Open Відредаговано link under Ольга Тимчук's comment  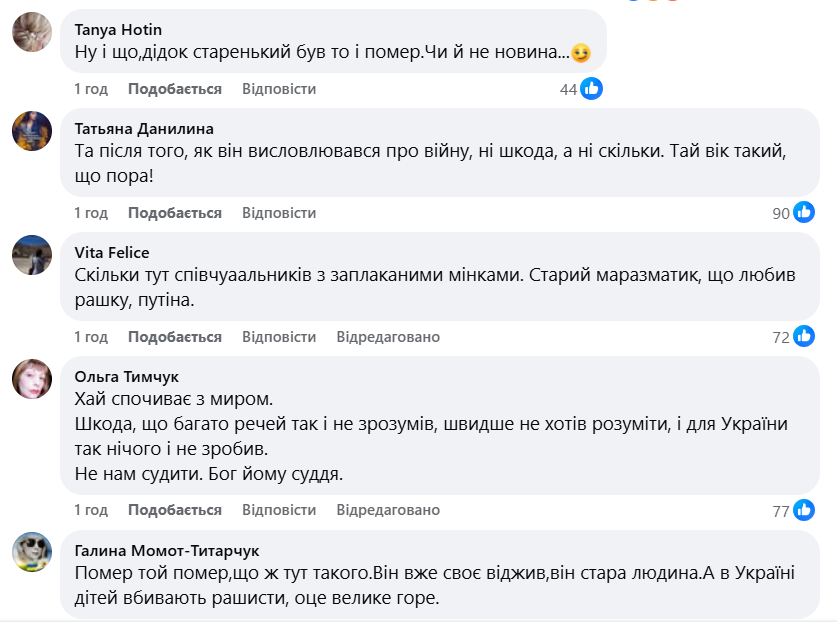pyautogui.click(x=388, y=510)
